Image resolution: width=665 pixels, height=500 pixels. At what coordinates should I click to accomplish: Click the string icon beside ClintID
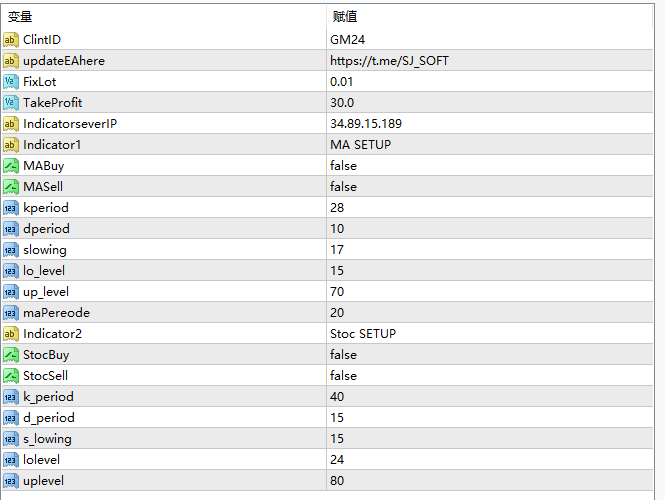(11, 40)
